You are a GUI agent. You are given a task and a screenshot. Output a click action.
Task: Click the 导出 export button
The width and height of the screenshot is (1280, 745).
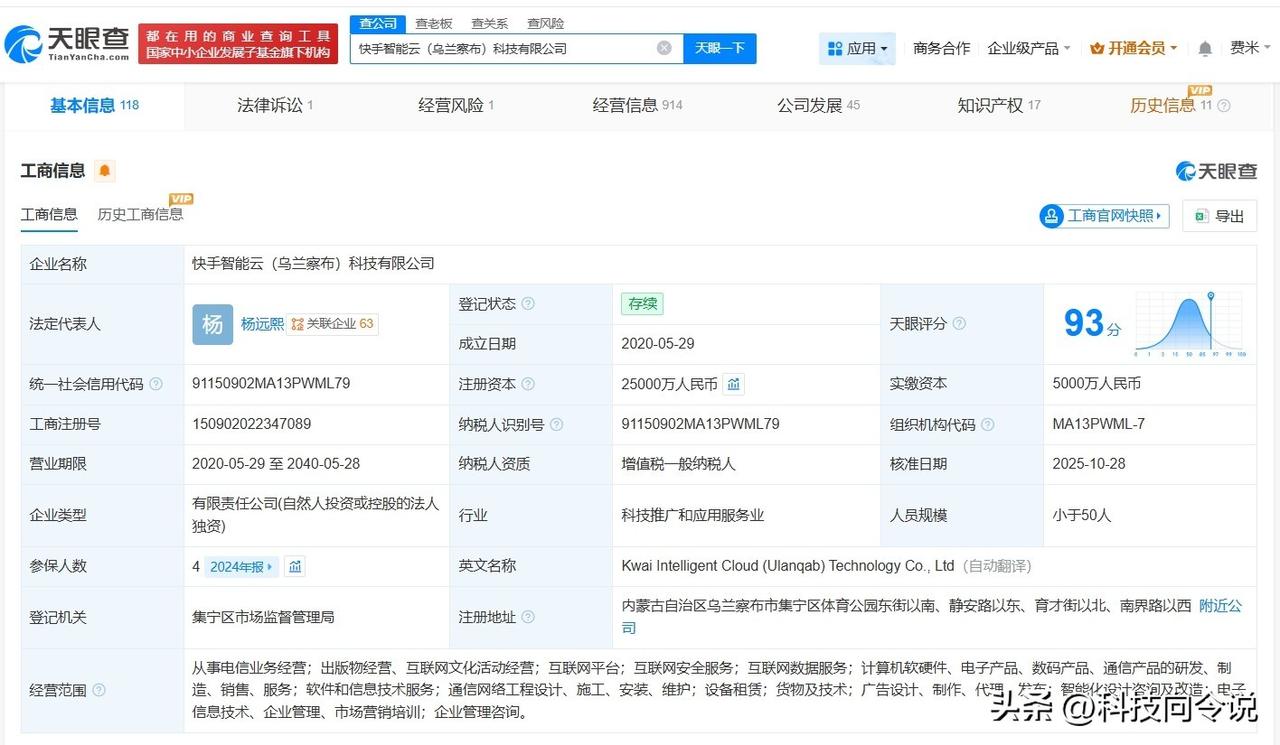[x=1219, y=216]
